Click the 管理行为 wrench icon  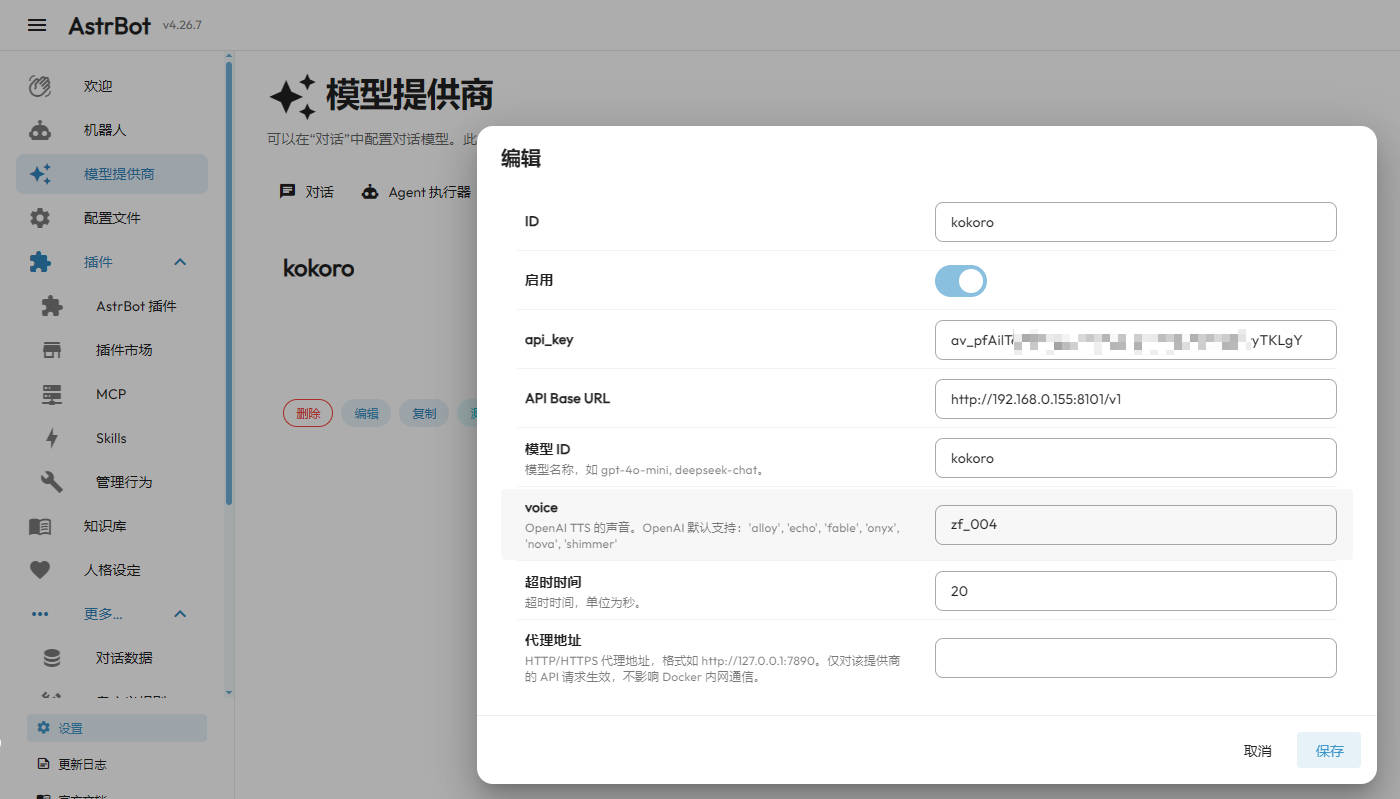click(52, 482)
